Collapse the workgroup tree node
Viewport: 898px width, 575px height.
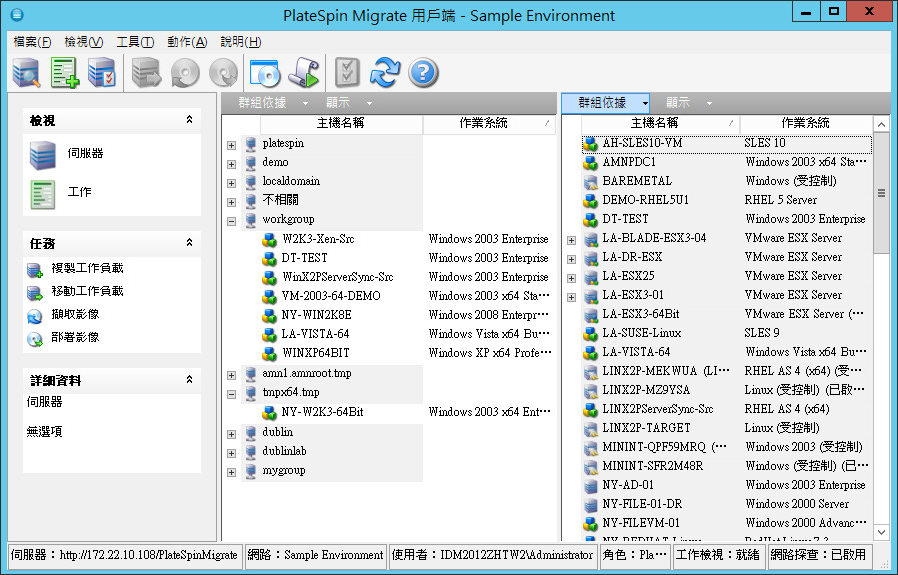232,220
